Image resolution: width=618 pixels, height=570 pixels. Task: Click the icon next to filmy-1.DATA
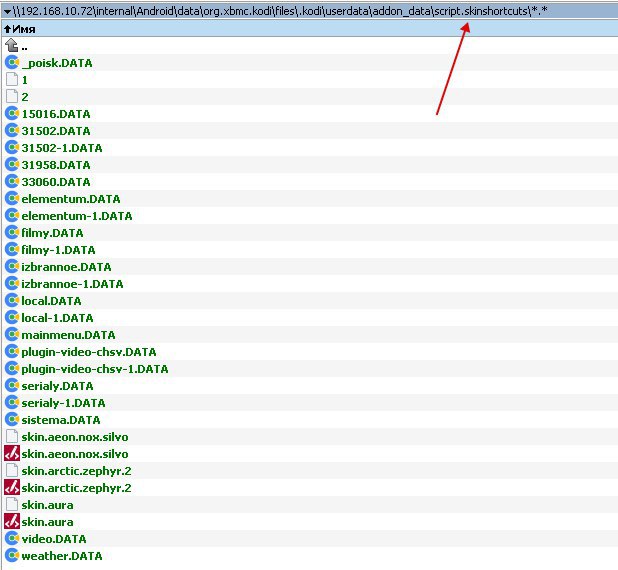pyautogui.click(x=12, y=249)
